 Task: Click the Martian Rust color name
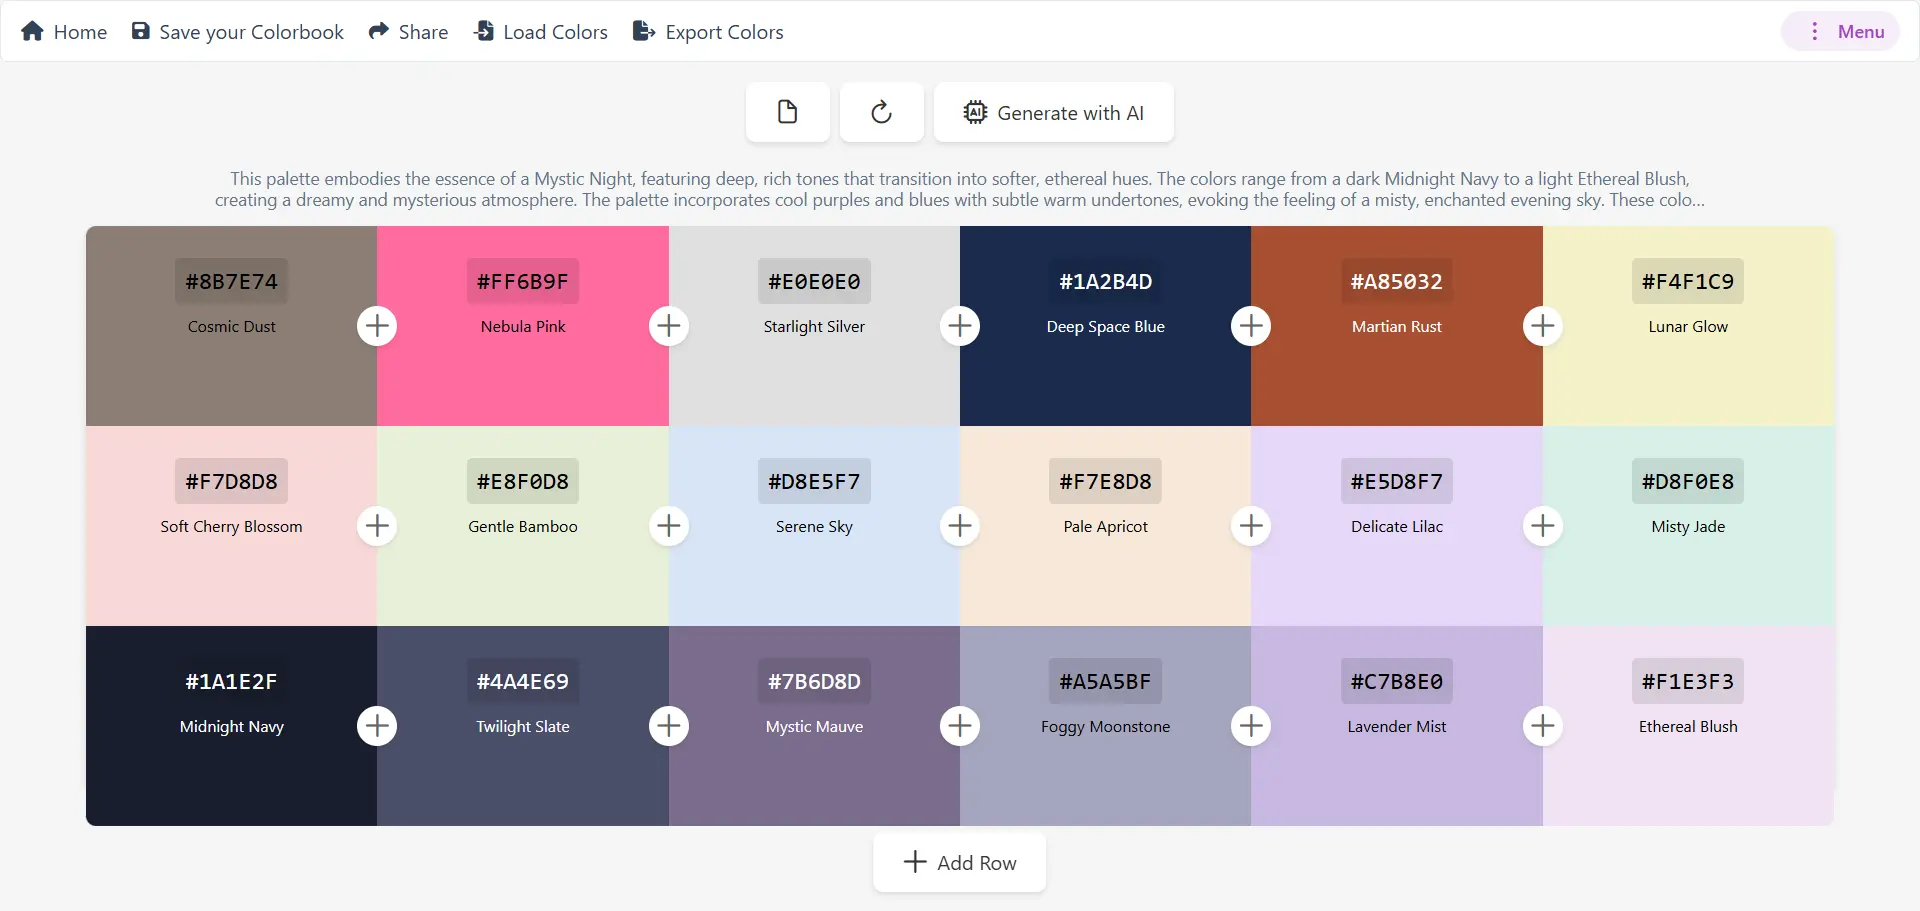(x=1397, y=327)
